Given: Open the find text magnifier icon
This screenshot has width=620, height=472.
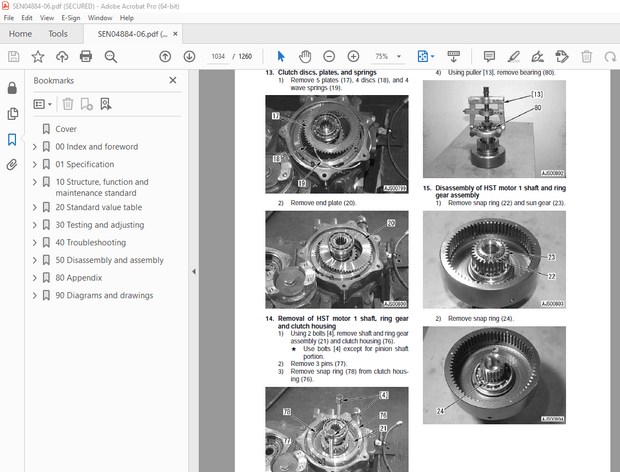Looking at the screenshot, I should click(111, 57).
